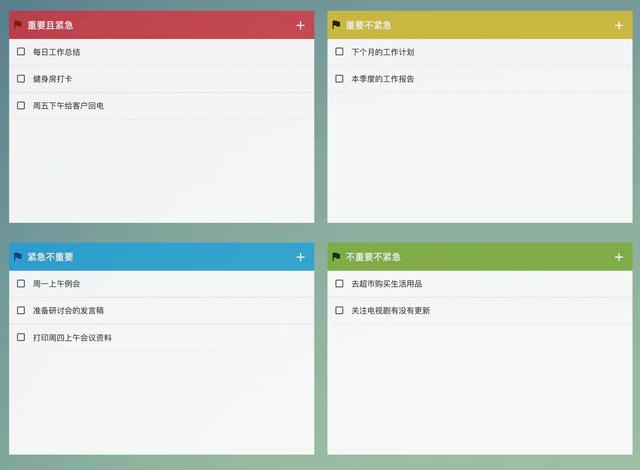The image size is (640, 470).
Task: Click the flag icon on the yellow 重要不紧急 header
Action: [336, 25]
